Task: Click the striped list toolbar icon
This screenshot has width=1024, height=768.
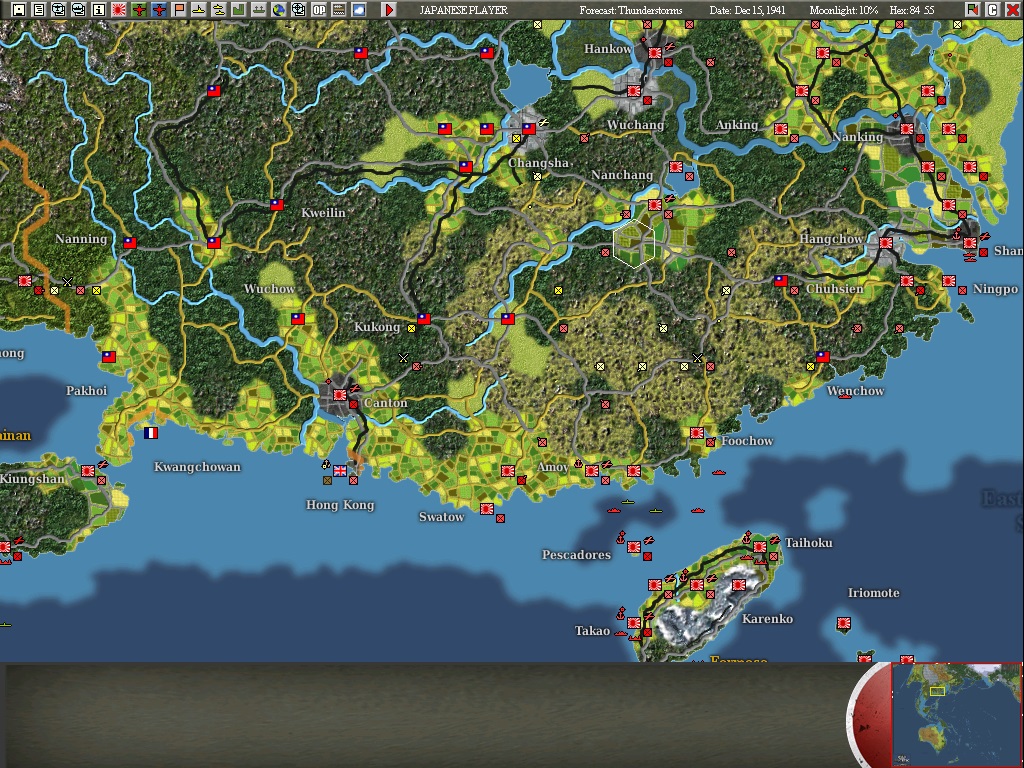Action: point(338,10)
